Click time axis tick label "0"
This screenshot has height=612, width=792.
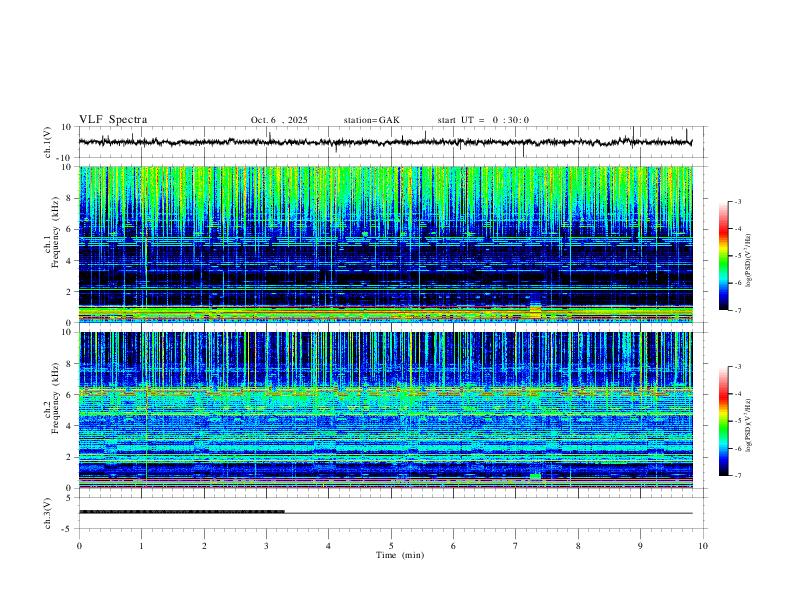click(x=79, y=546)
